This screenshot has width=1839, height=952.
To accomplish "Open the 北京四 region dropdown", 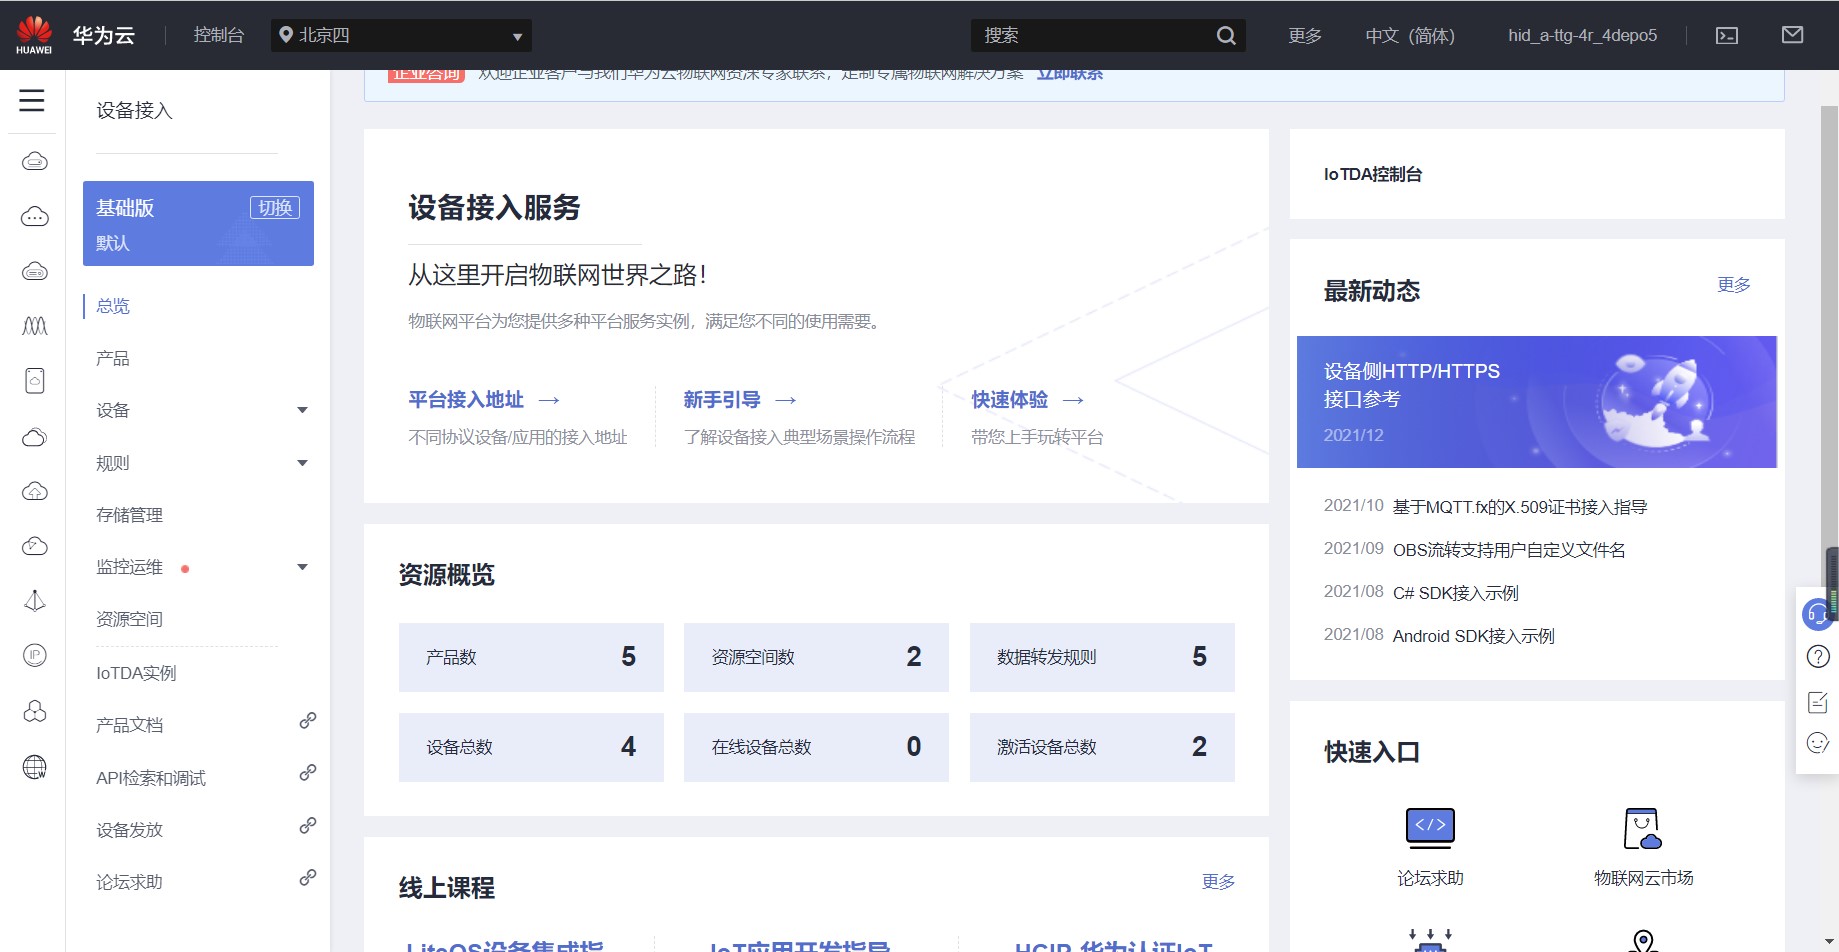I will [401, 36].
